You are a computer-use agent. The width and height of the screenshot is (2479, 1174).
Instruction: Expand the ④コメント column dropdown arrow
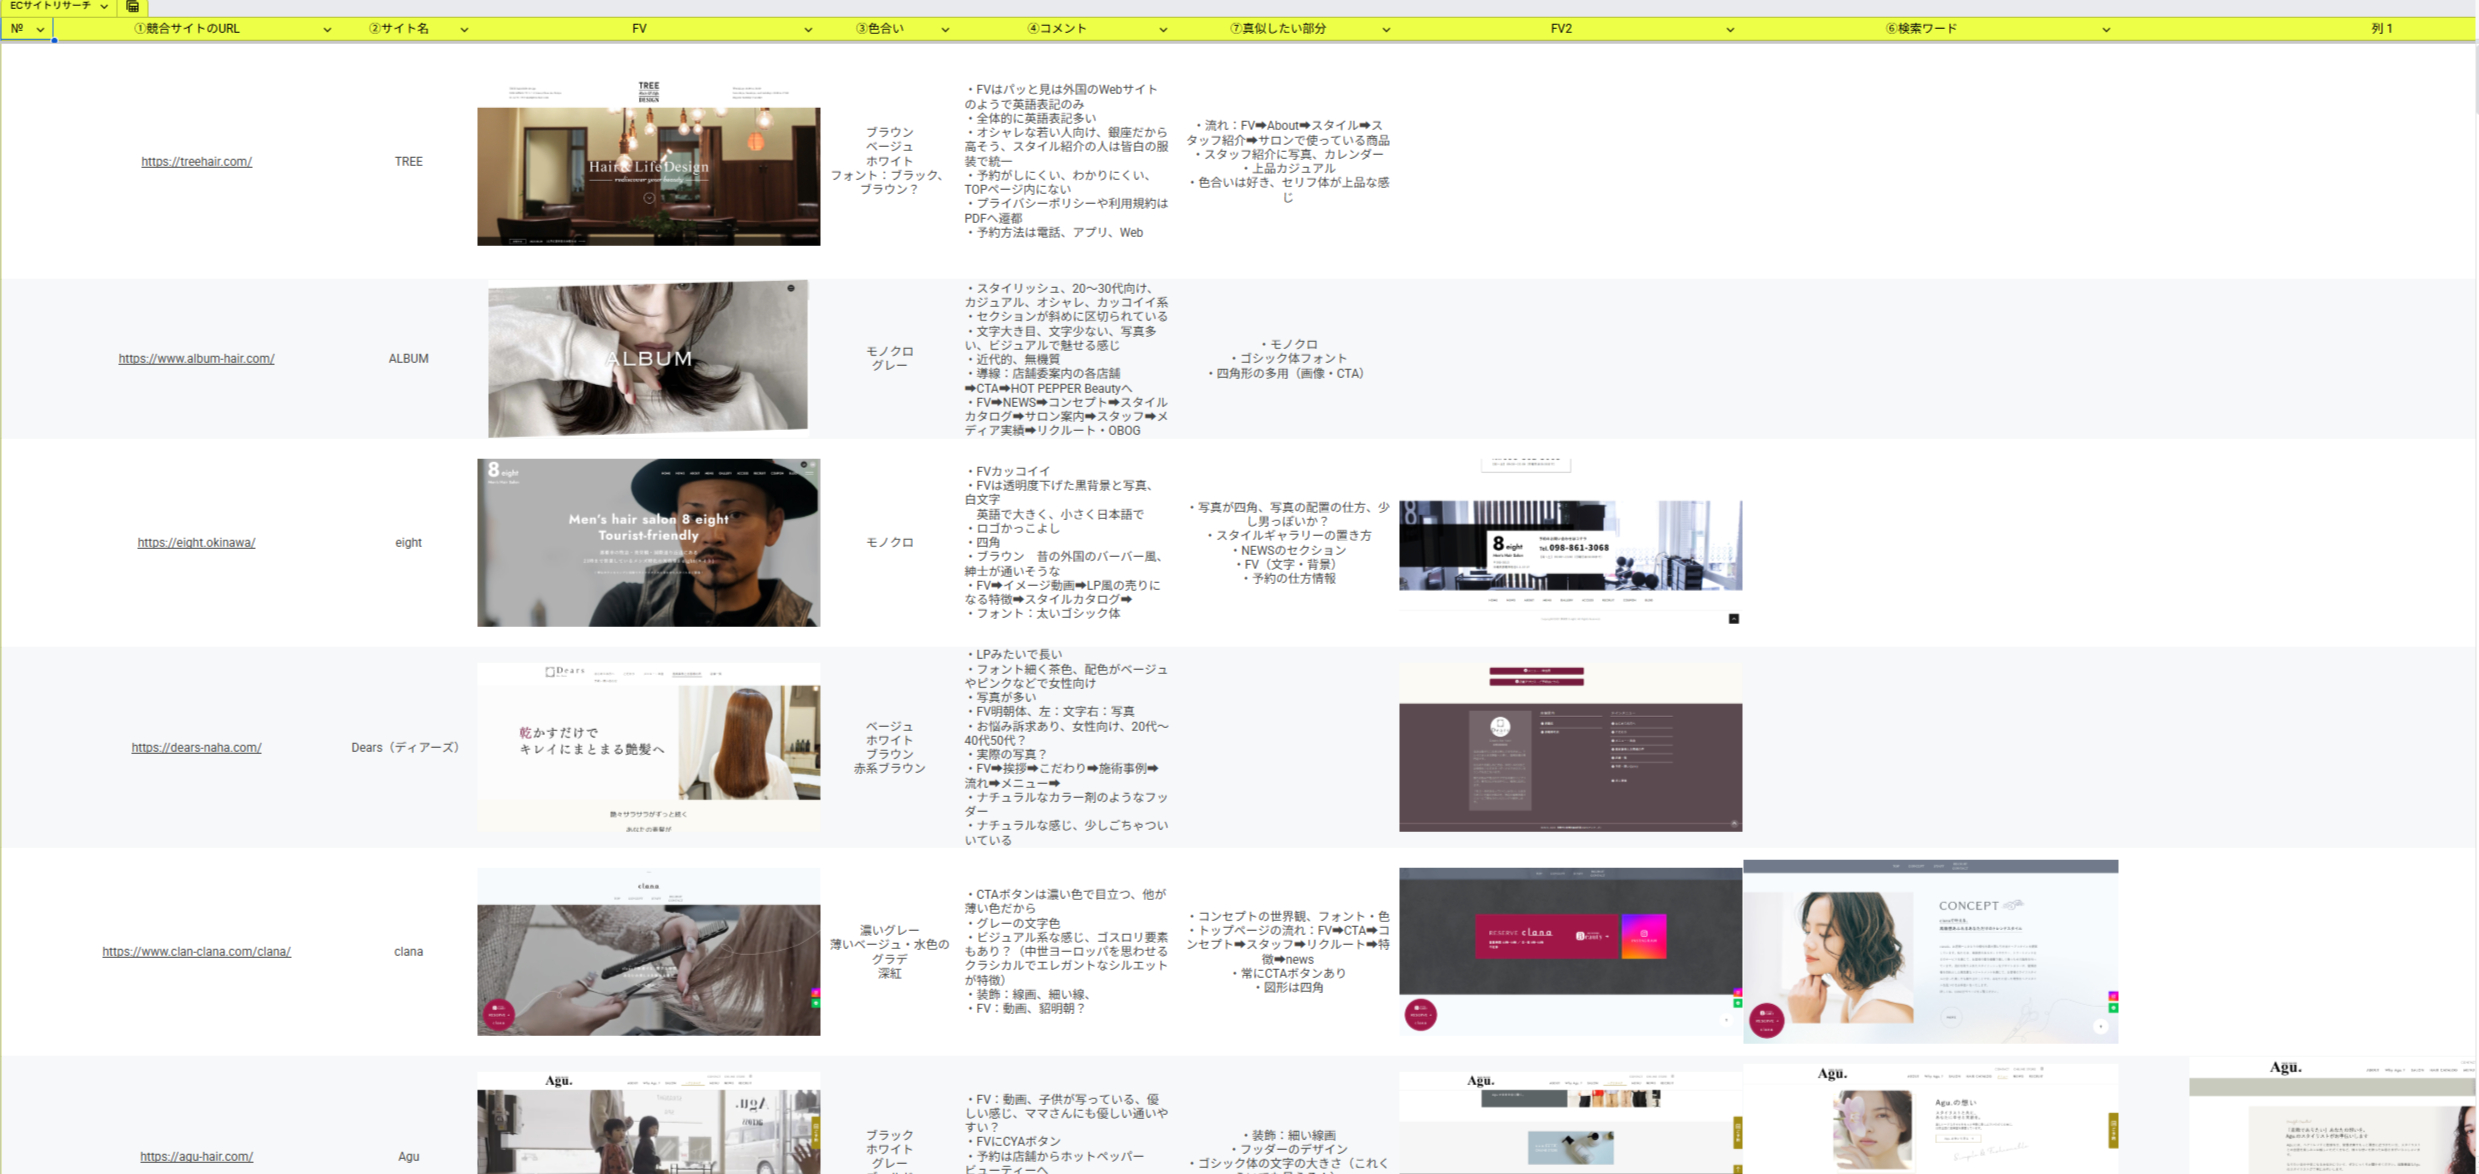click(x=1163, y=29)
